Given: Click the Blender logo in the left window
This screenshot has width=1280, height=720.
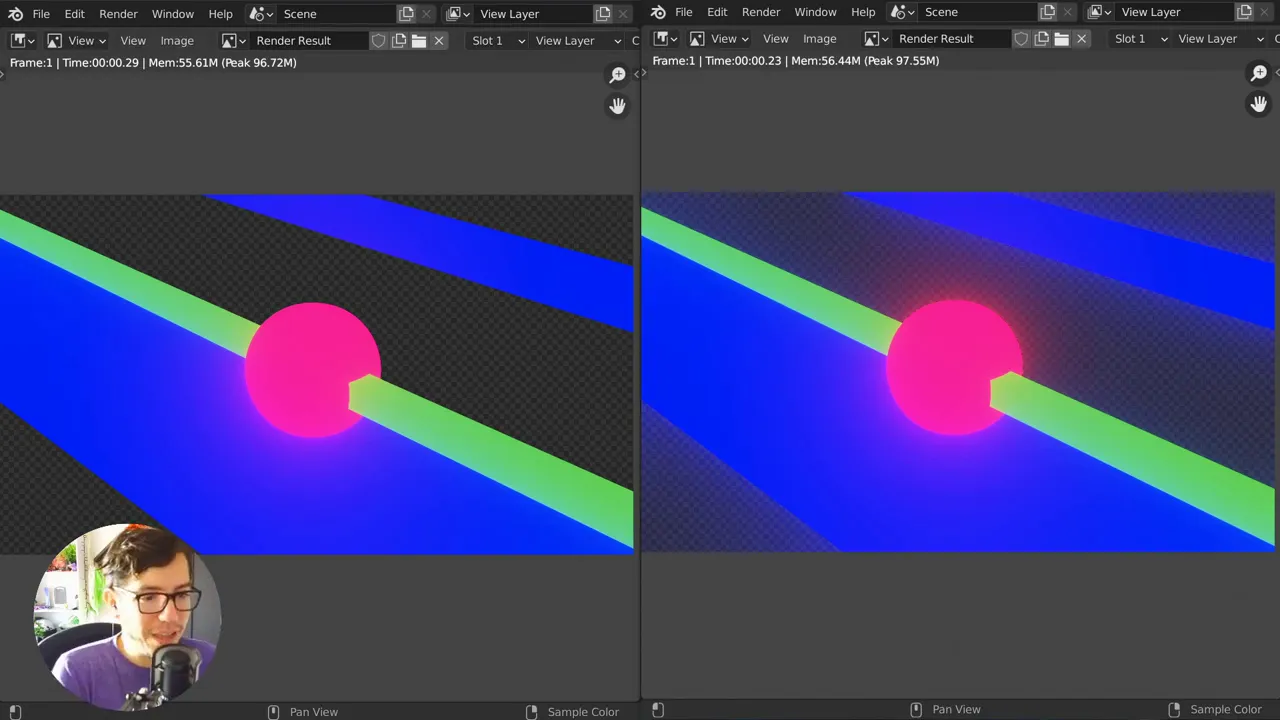Looking at the screenshot, I should click(x=15, y=14).
